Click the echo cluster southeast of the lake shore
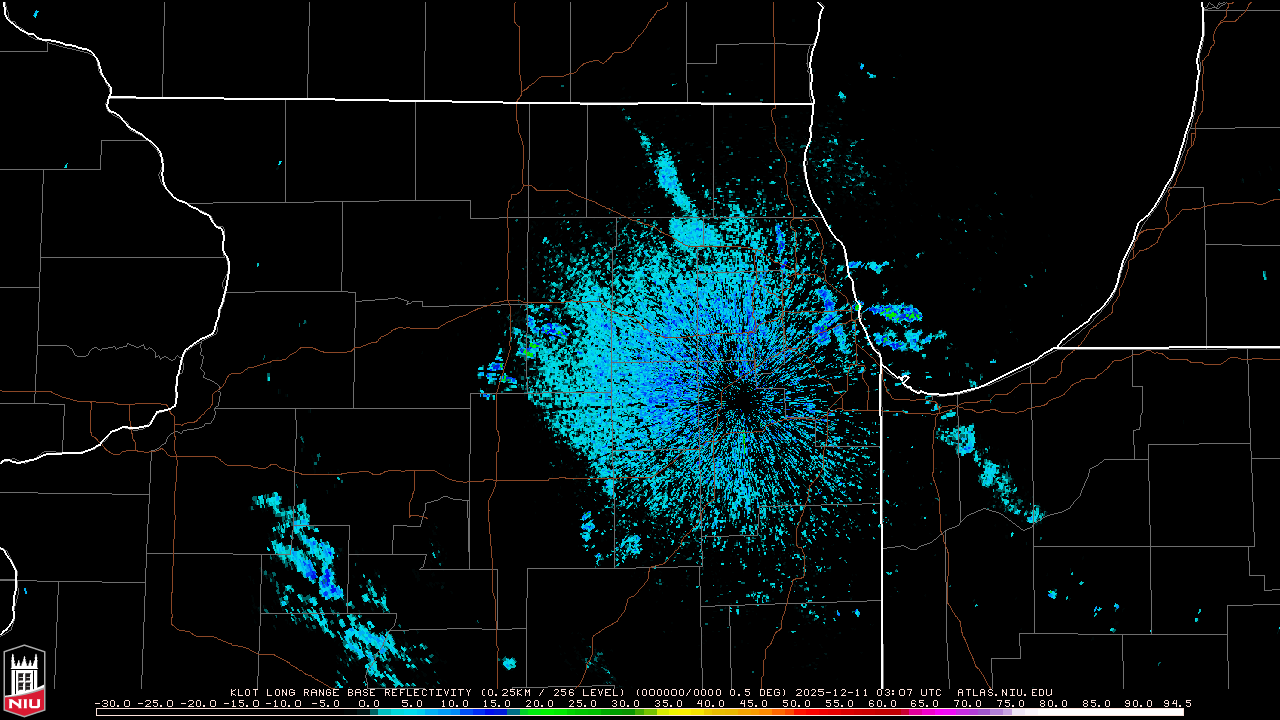 click(x=963, y=438)
